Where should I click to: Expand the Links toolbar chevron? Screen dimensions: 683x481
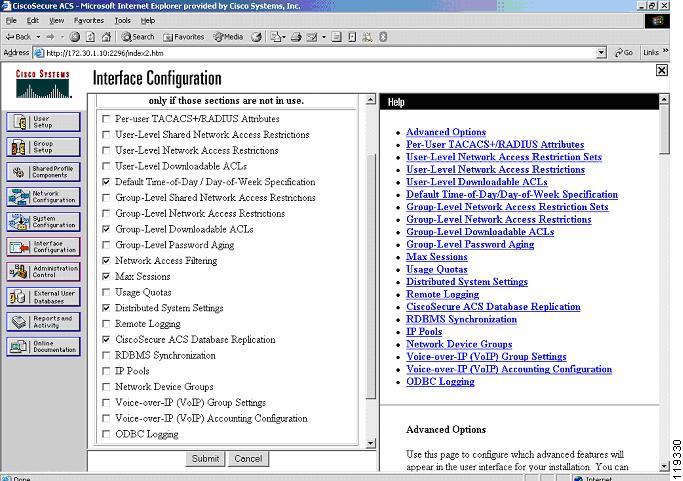[x=665, y=51]
